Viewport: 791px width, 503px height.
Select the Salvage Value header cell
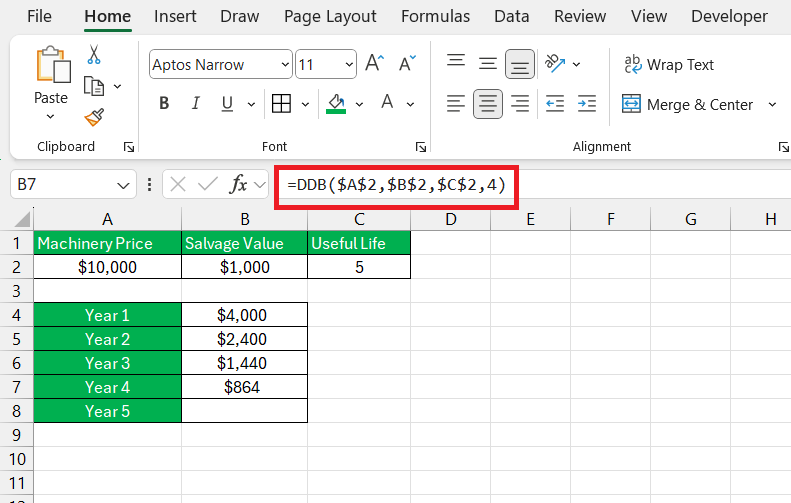point(244,243)
